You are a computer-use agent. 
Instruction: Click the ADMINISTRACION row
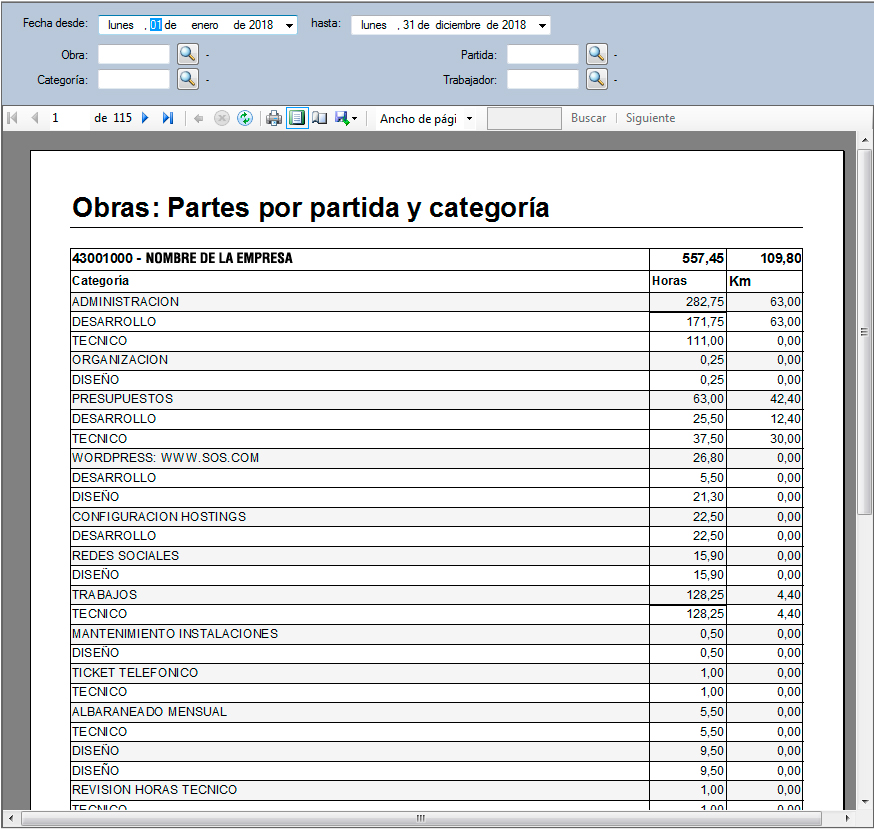[x=436, y=302]
